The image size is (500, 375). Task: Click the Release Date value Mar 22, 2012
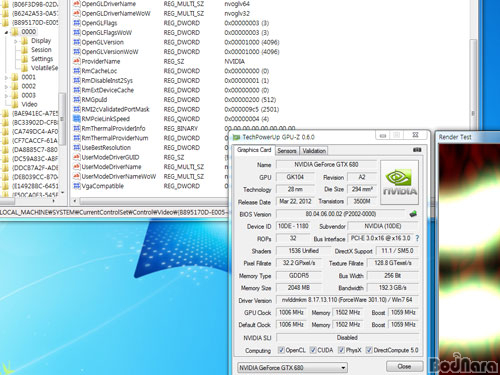click(295, 201)
